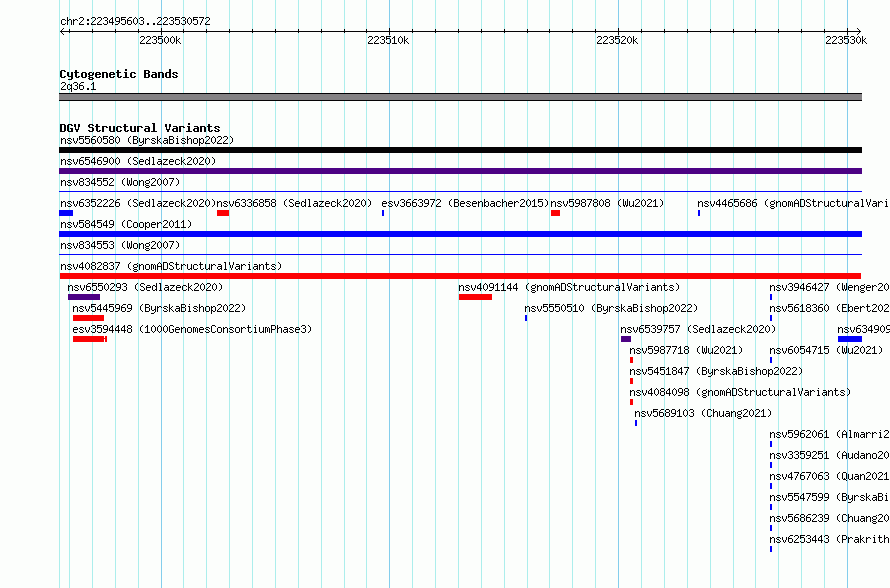Click red block under nsv5987808

[555, 213]
